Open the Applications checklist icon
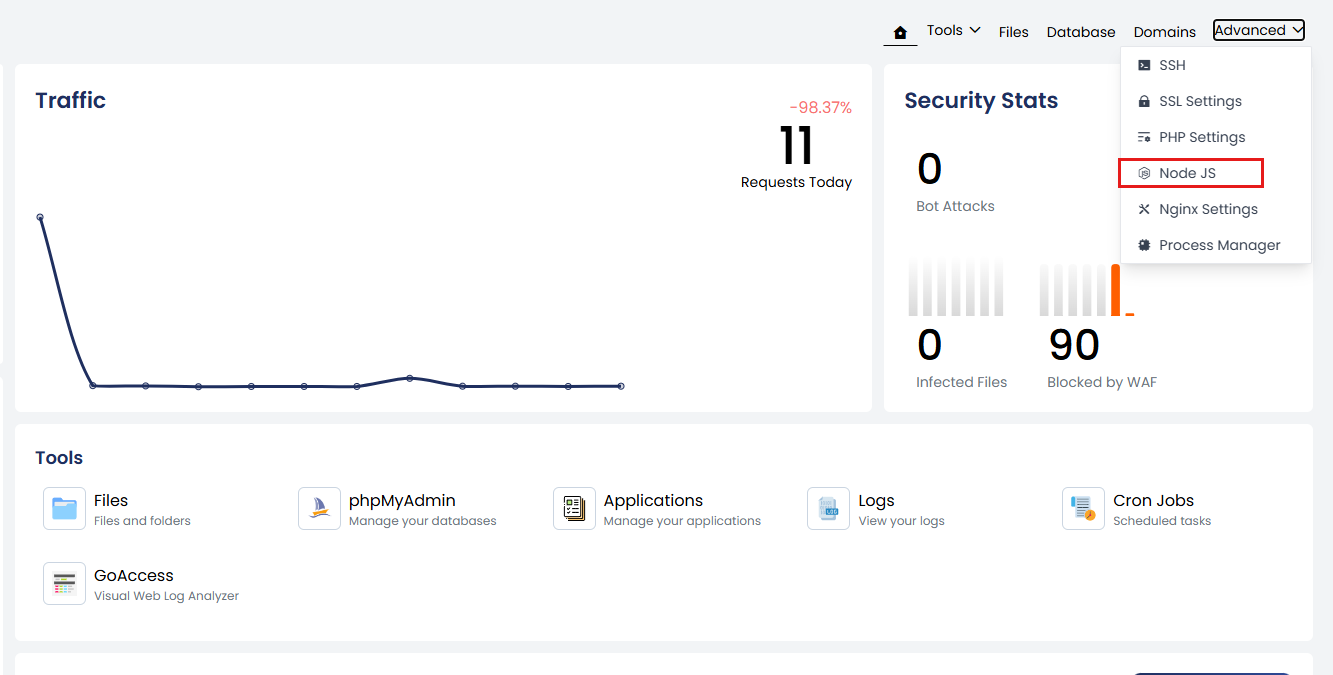 pyautogui.click(x=574, y=508)
